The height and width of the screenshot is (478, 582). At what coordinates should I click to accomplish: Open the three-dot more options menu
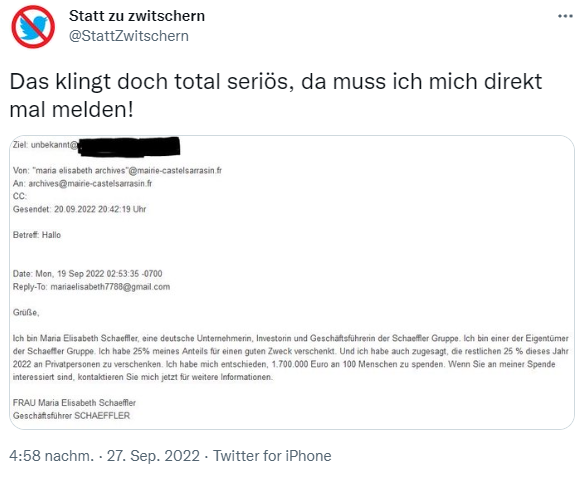(x=565, y=16)
